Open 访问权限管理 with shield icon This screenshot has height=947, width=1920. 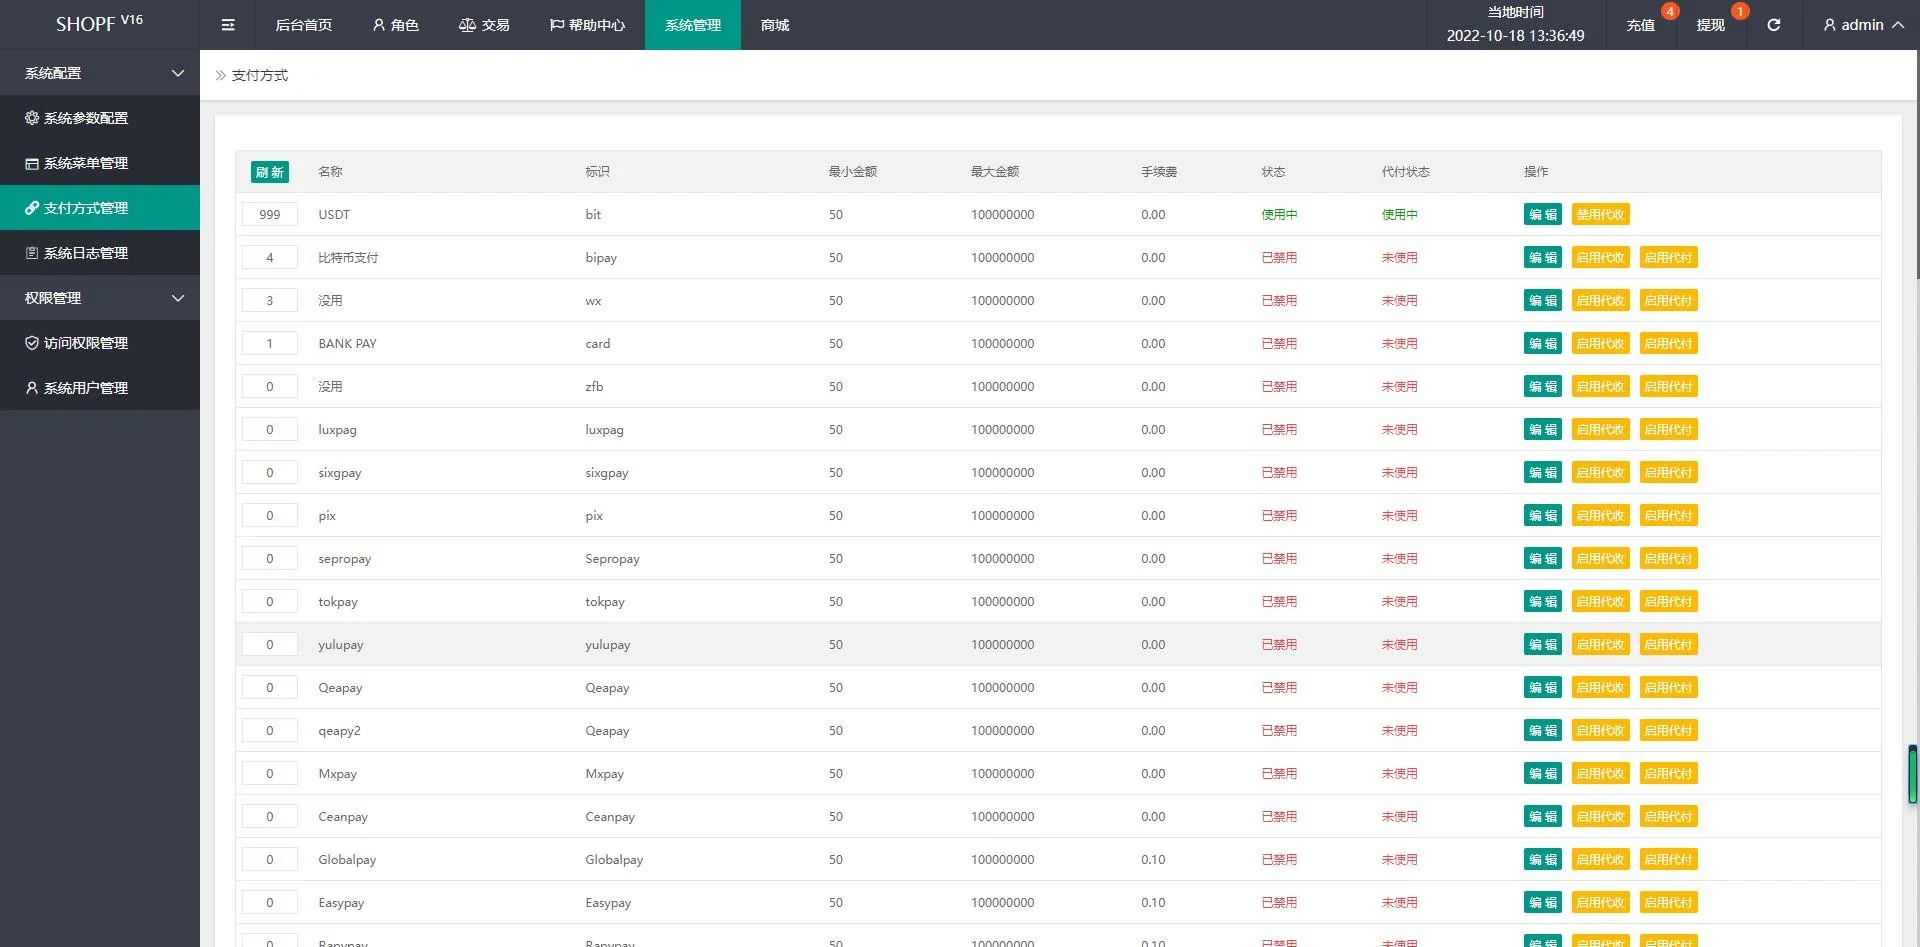coord(86,343)
